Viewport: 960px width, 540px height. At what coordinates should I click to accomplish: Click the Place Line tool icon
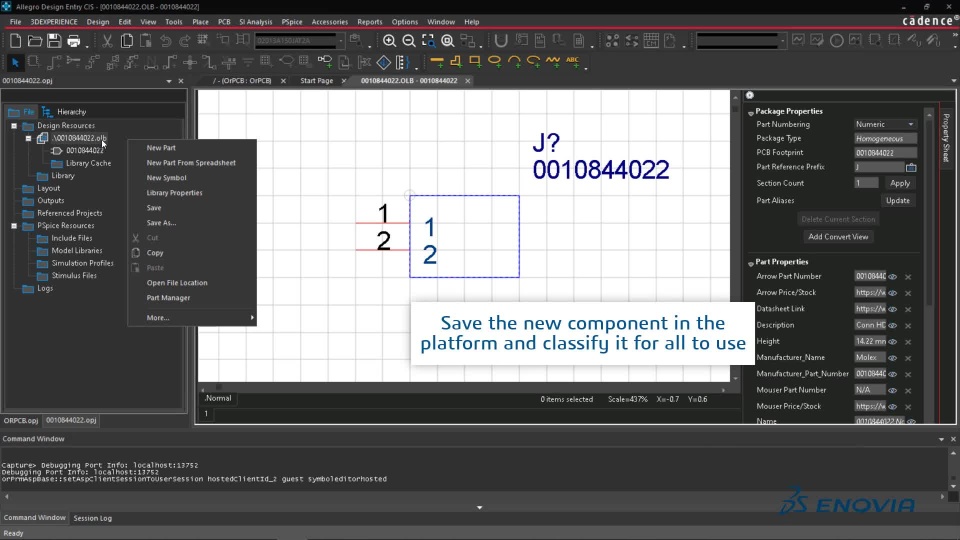437,61
